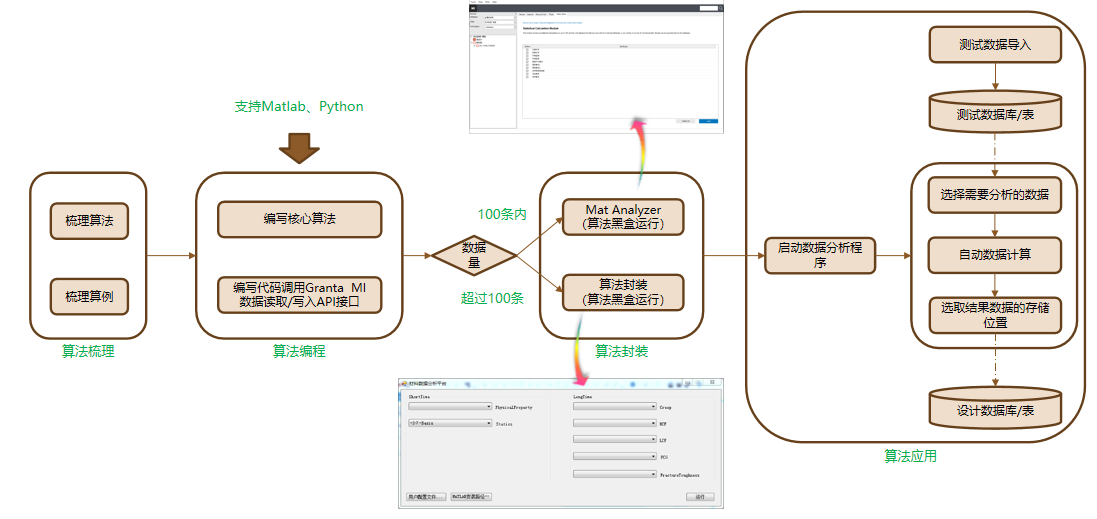Click the 自动数据计算 box
The width and height of the screenshot is (1097, 519).
click(995, 255)
